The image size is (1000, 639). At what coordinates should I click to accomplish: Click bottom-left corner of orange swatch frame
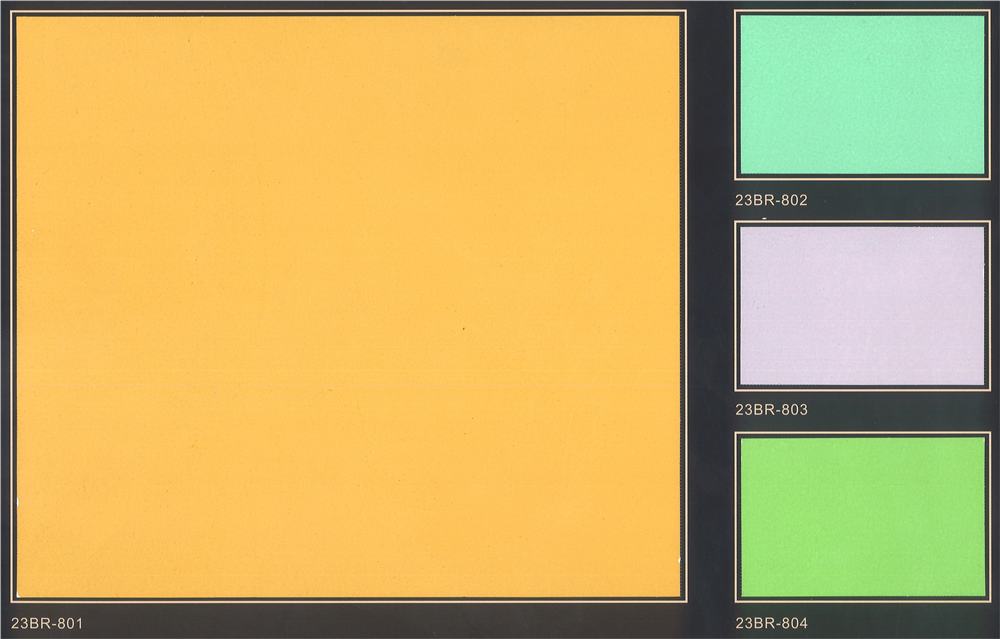point(11,601)
